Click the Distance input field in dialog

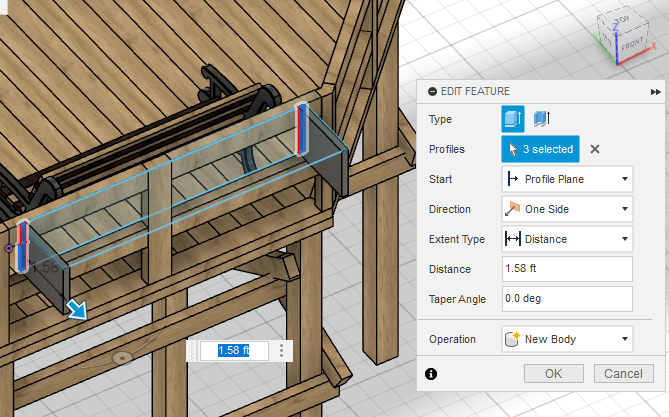point(567,269)
